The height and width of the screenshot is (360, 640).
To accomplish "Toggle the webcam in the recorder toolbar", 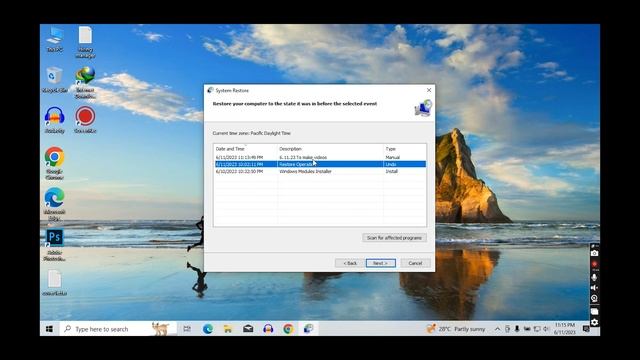I will click(x=594, y=299).
